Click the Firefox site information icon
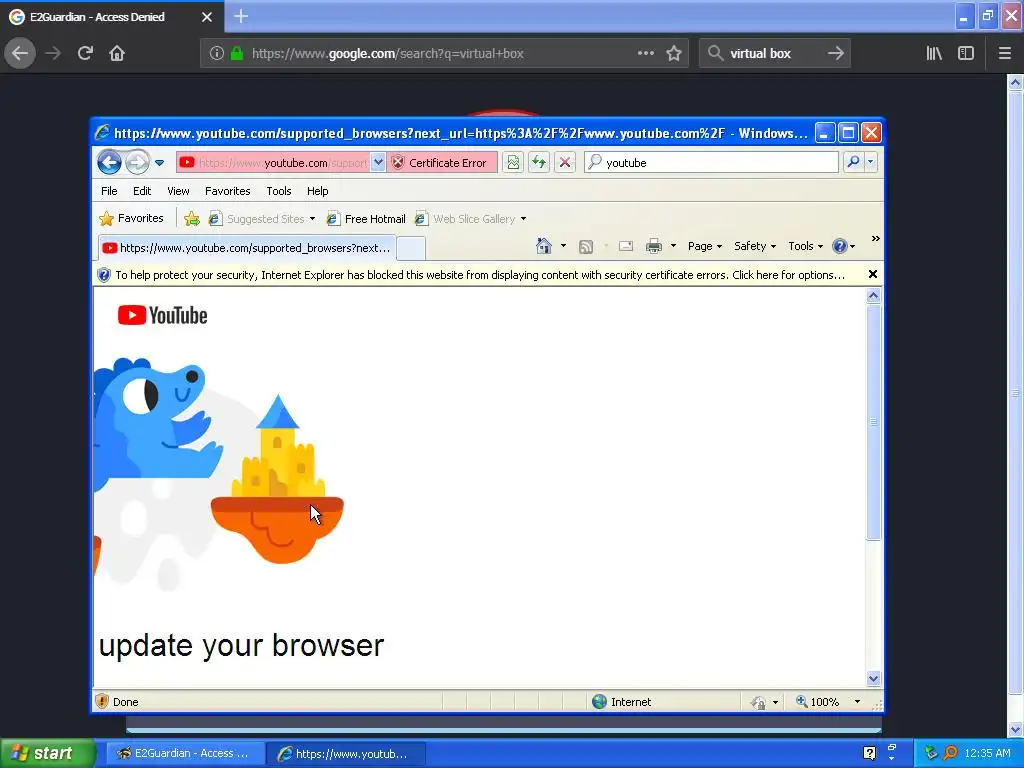Viewport: 1024px width, 768px height. (x=217, y=54)
